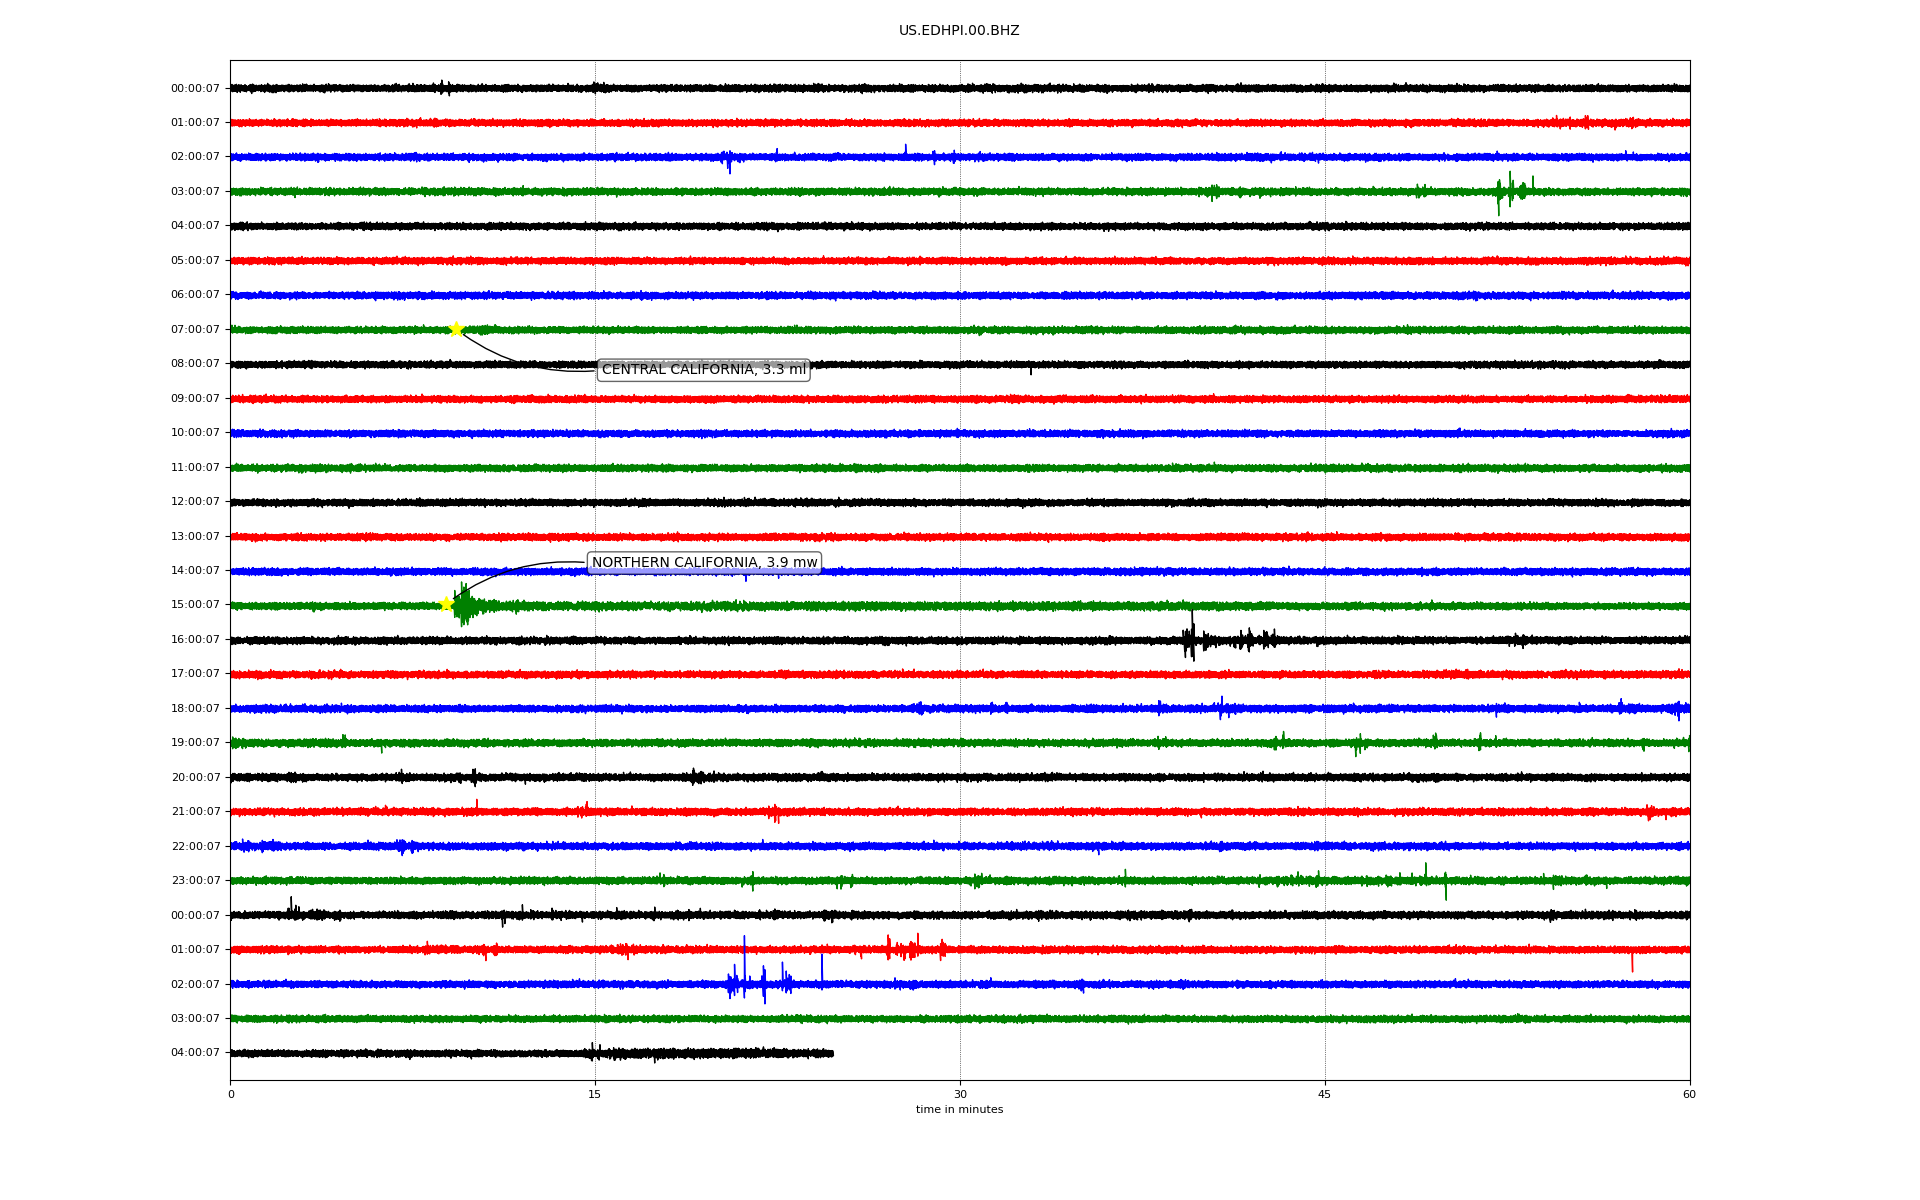Click the US.EDHPI.00.BHZ plot title
The height and width of the screenshot is (1200, 1920).
(x=958, y=31)
